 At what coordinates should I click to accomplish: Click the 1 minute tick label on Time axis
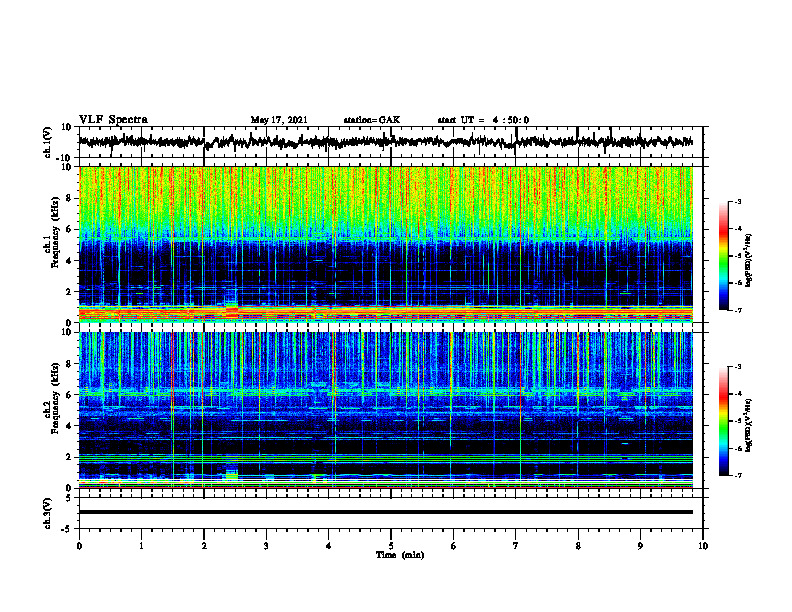pyautogui.click(x=141, y=546)
